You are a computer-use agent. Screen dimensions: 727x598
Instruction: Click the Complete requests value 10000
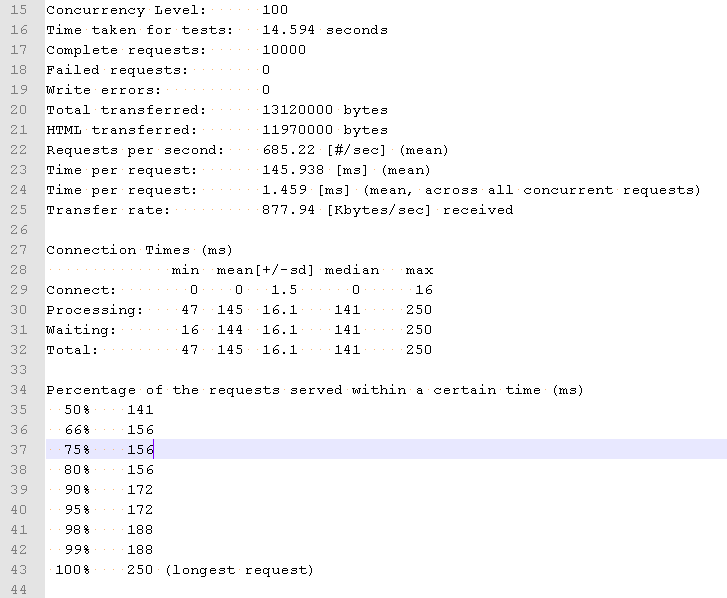coord(284,50)
